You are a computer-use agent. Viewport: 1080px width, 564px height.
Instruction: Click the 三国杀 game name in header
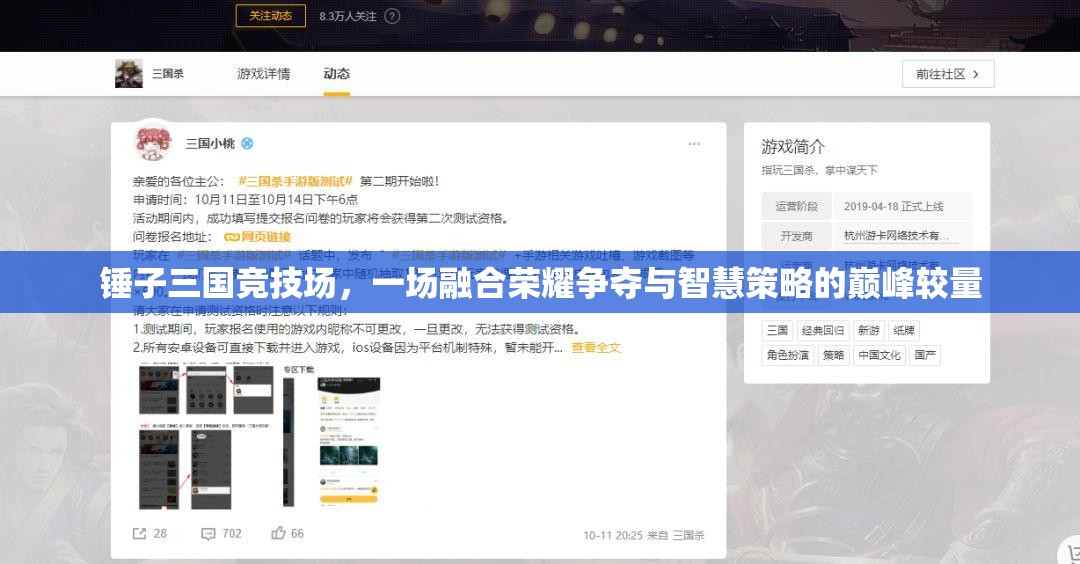(x=168, y=74)
